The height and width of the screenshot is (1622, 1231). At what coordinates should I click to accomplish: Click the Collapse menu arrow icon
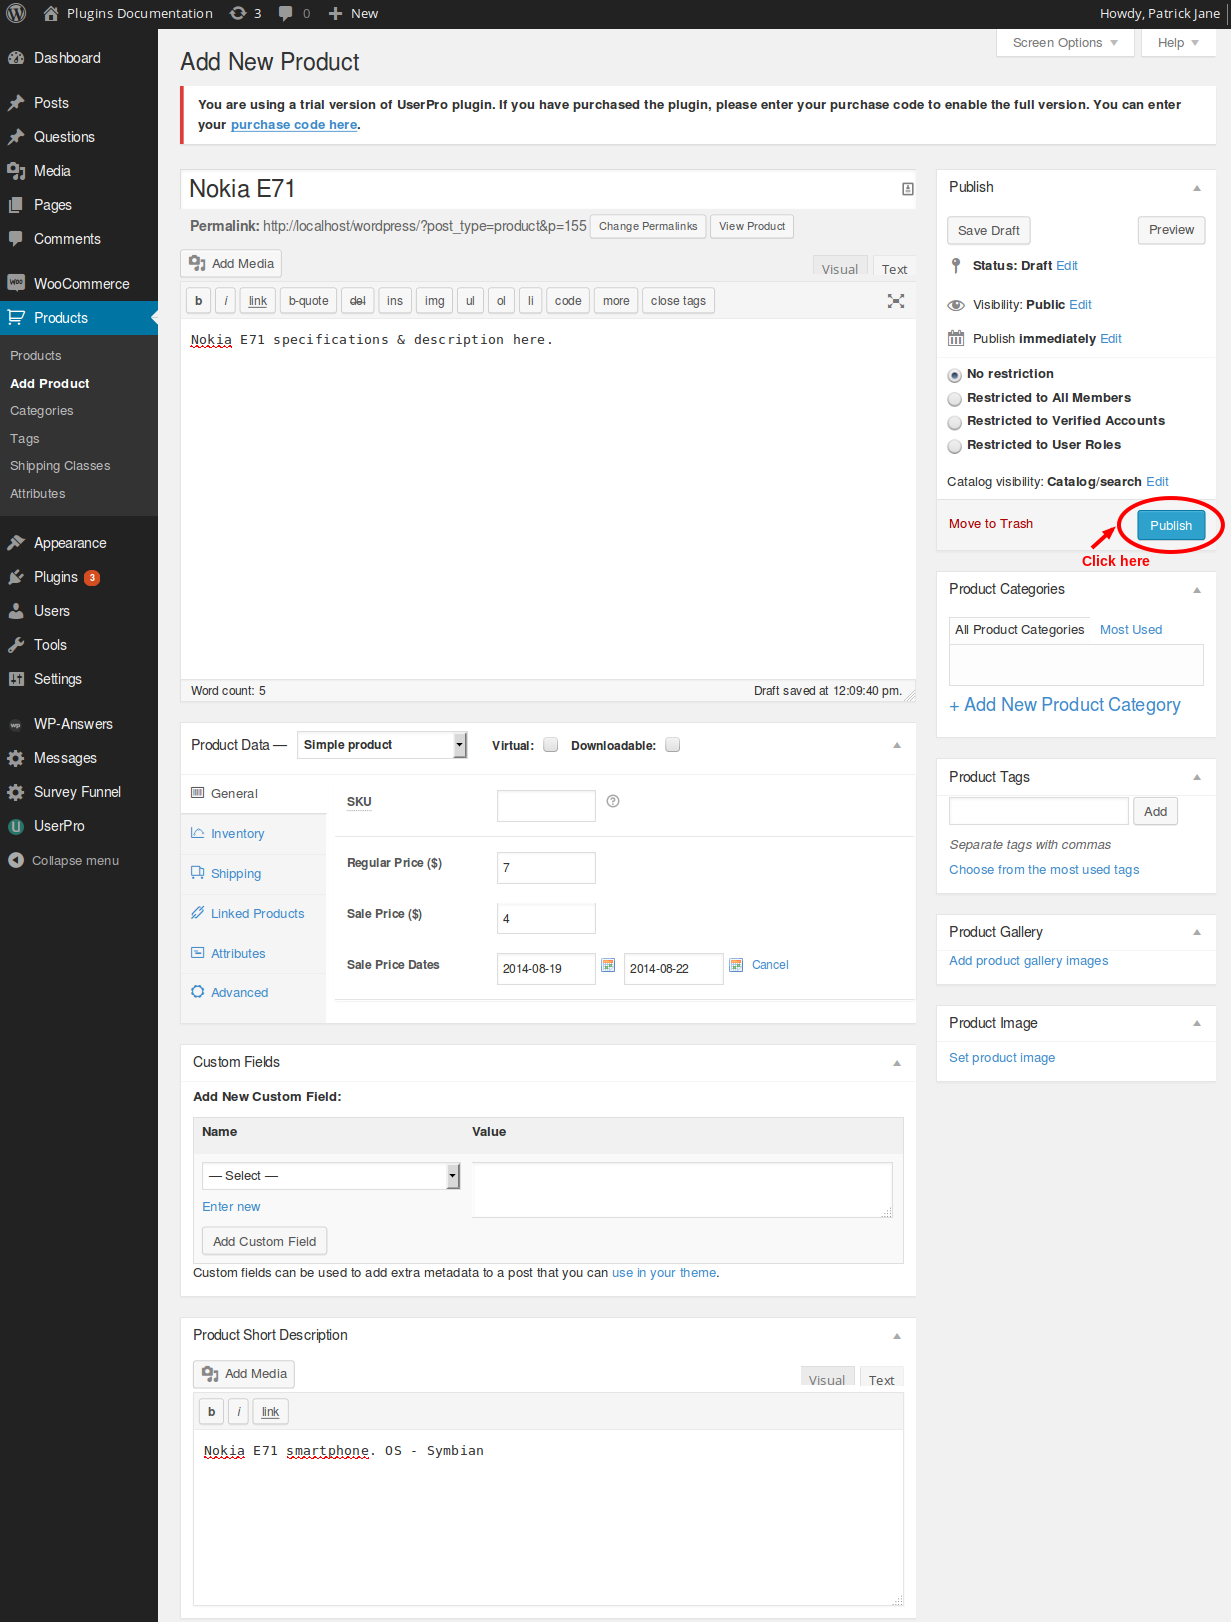coord(16,860)
